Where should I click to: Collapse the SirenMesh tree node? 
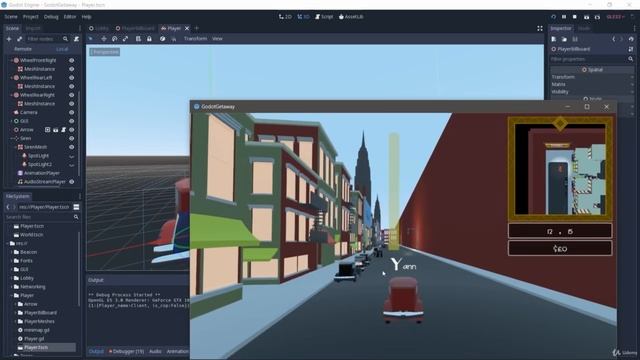(16, 147)
